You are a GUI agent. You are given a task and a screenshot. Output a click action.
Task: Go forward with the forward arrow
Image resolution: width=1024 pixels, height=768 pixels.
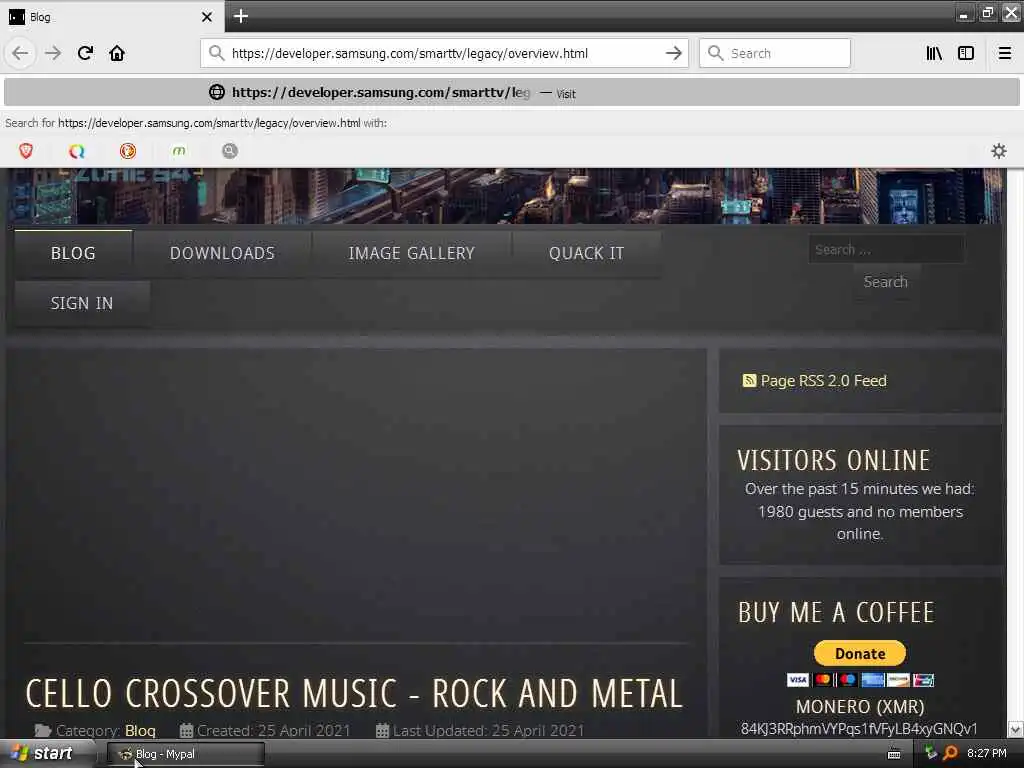tap(53, 53)
